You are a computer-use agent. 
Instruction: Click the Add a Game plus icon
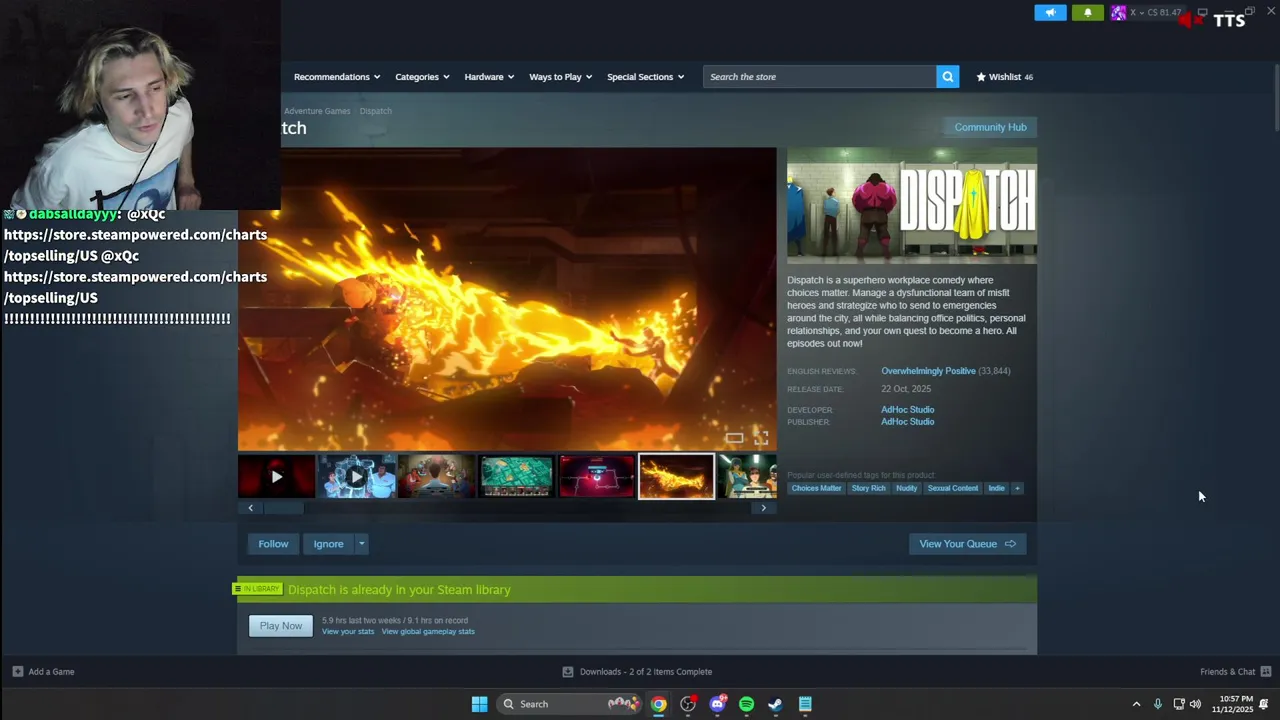point(17,672)
